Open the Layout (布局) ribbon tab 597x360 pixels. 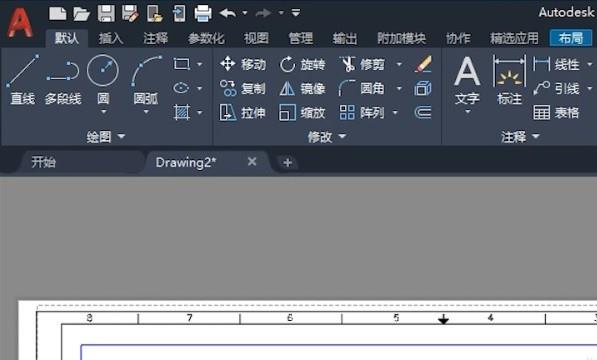pos(570,38)
